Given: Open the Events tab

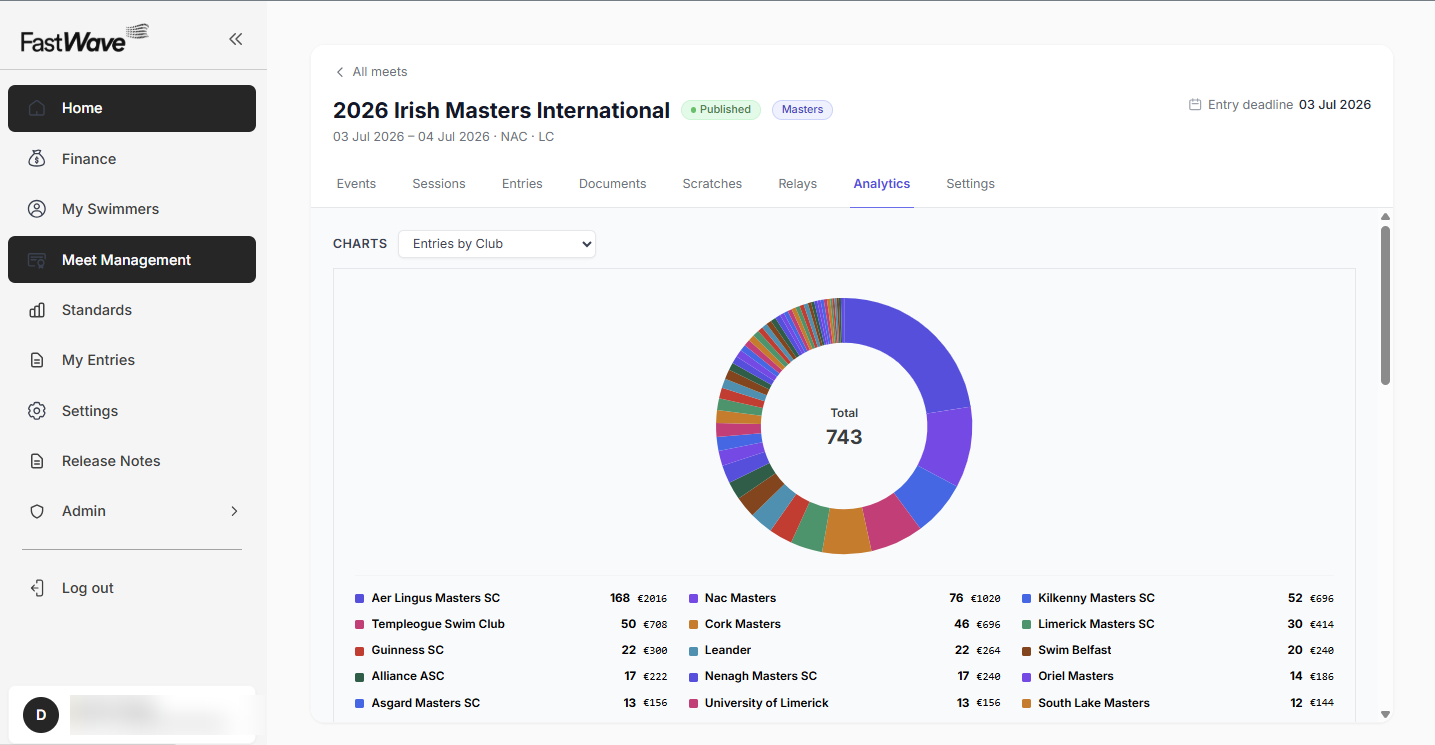Looking at the screenshot, I should (x=356, y=184).
